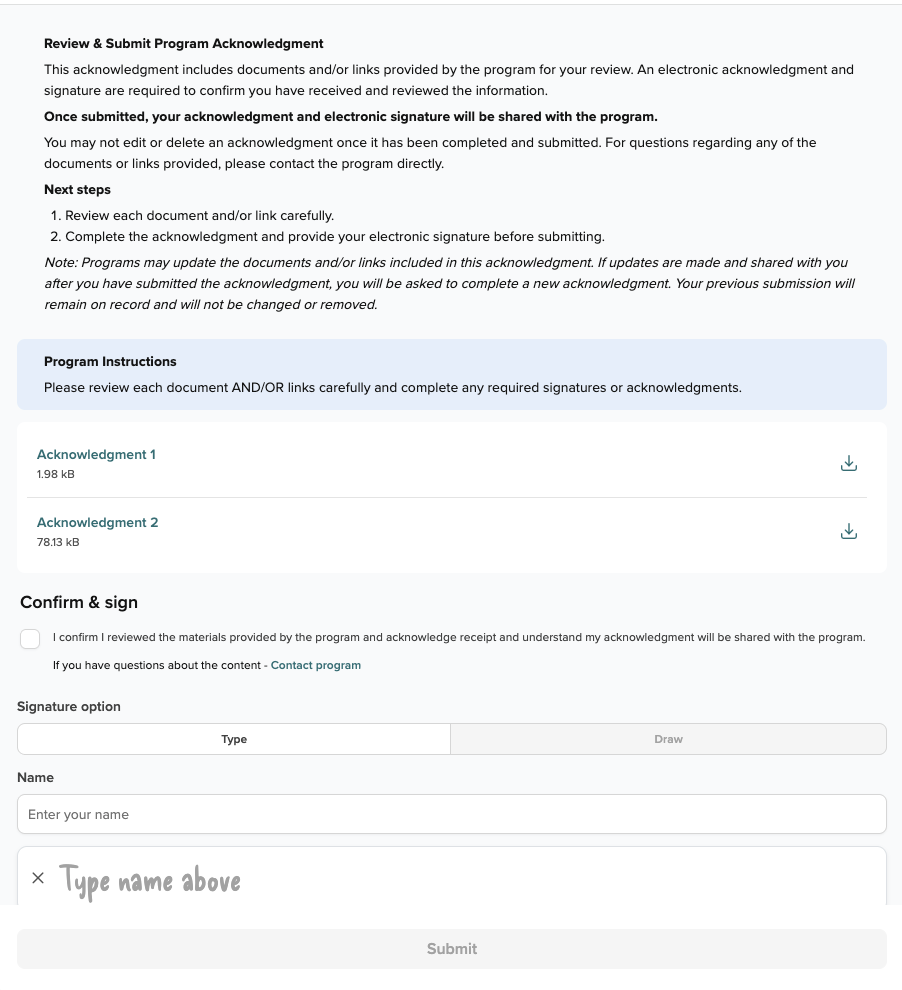Select the Confirm & sign heading
902x990 pixels.
click(79, 602)
